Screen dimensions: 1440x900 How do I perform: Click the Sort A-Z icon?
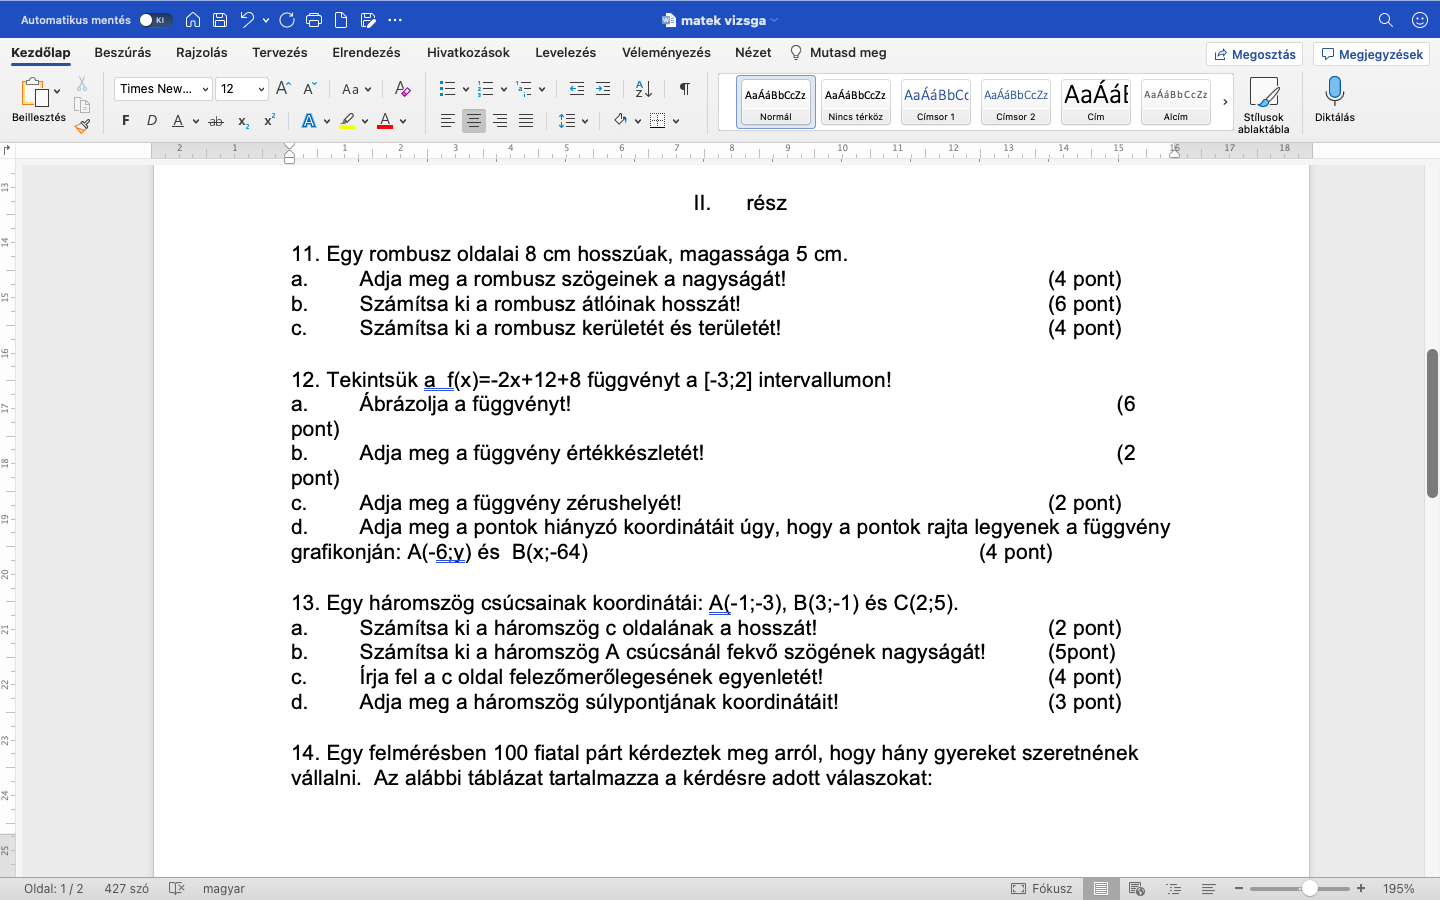tap(644, 89)
